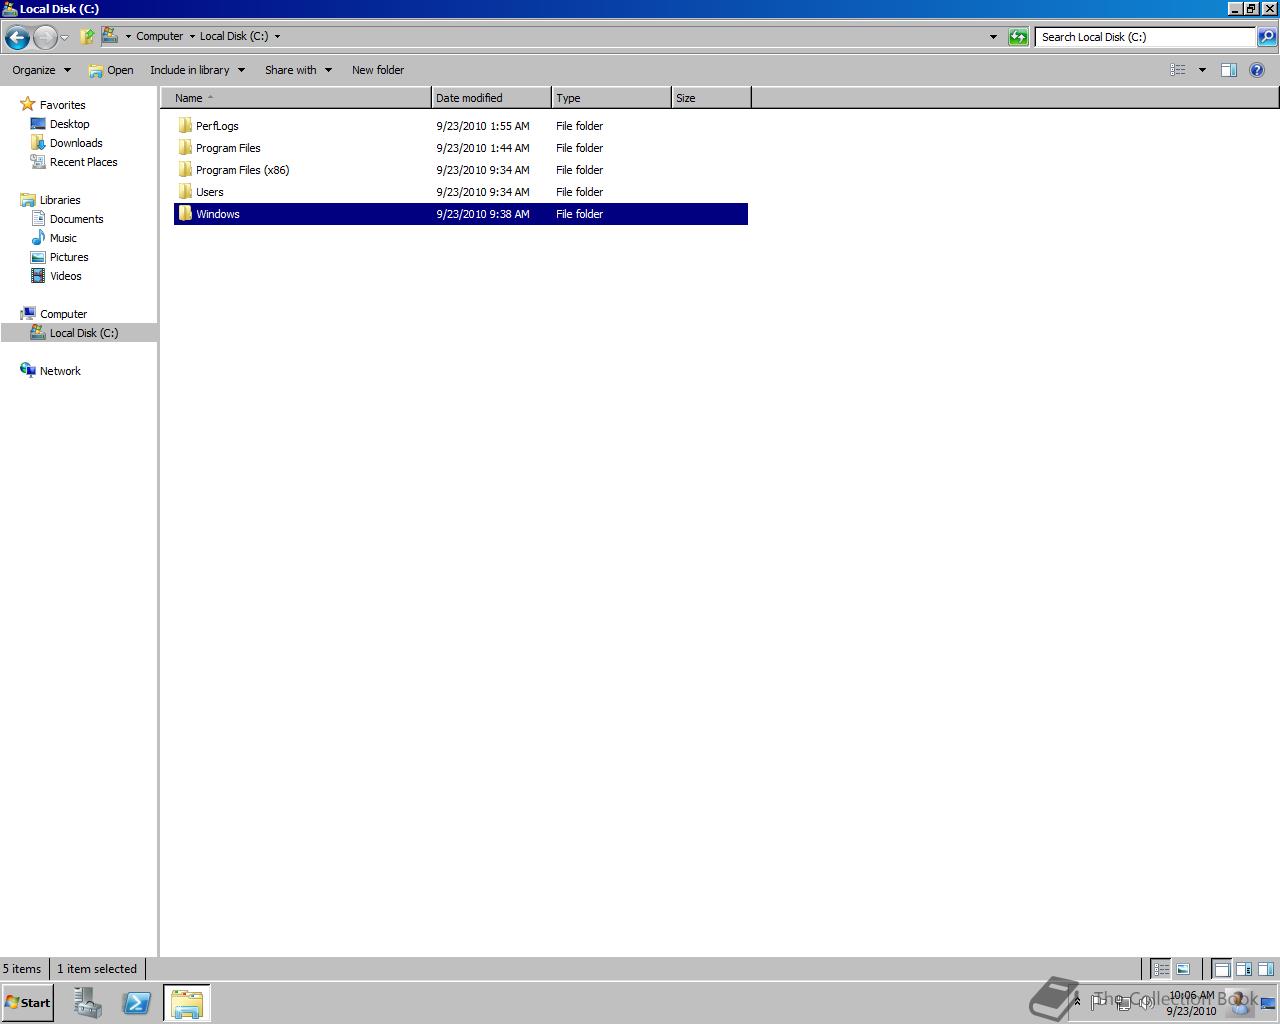Open the view options dropdown arrow
The image size is (1280, 1024).
coord(1202,70)
